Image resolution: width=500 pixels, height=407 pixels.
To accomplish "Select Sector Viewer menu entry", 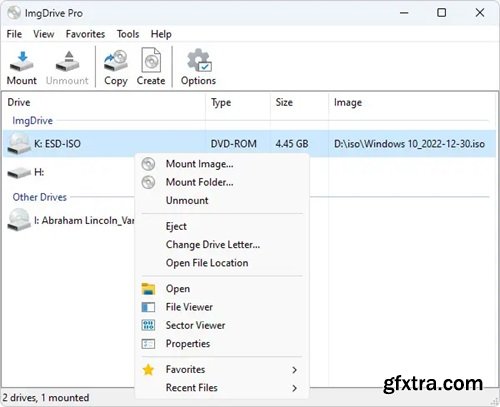I will tap(222, 325).
